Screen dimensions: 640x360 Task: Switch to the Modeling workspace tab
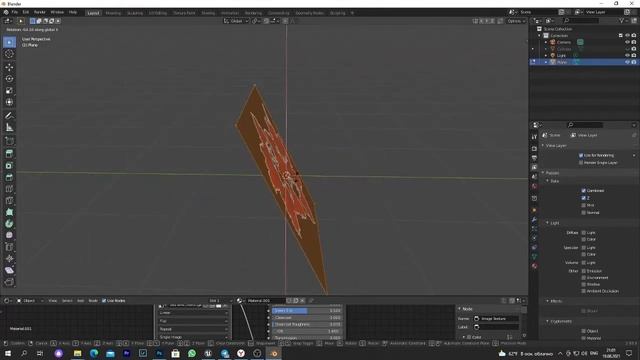coord(113,13)
